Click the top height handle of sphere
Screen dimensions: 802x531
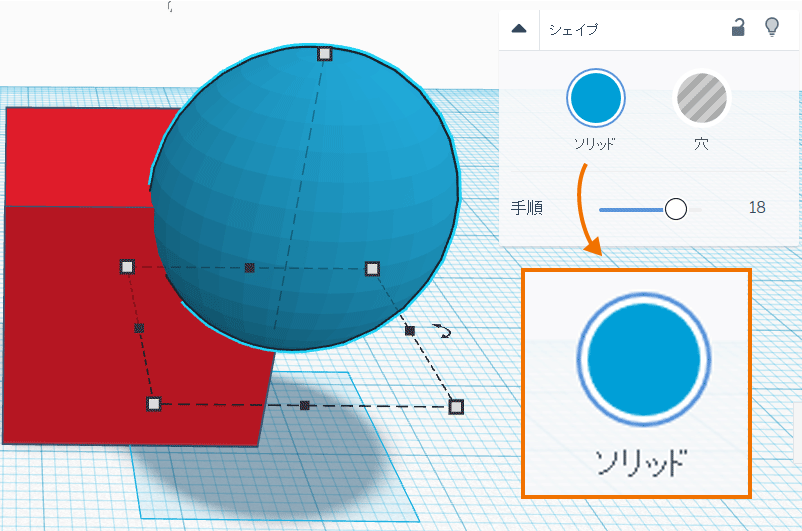tap(324, 54)
